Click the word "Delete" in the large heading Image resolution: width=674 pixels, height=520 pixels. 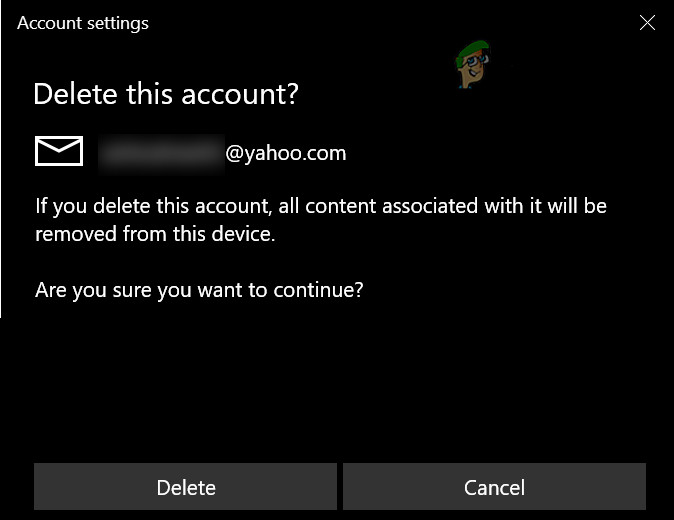tap(75, 94)
